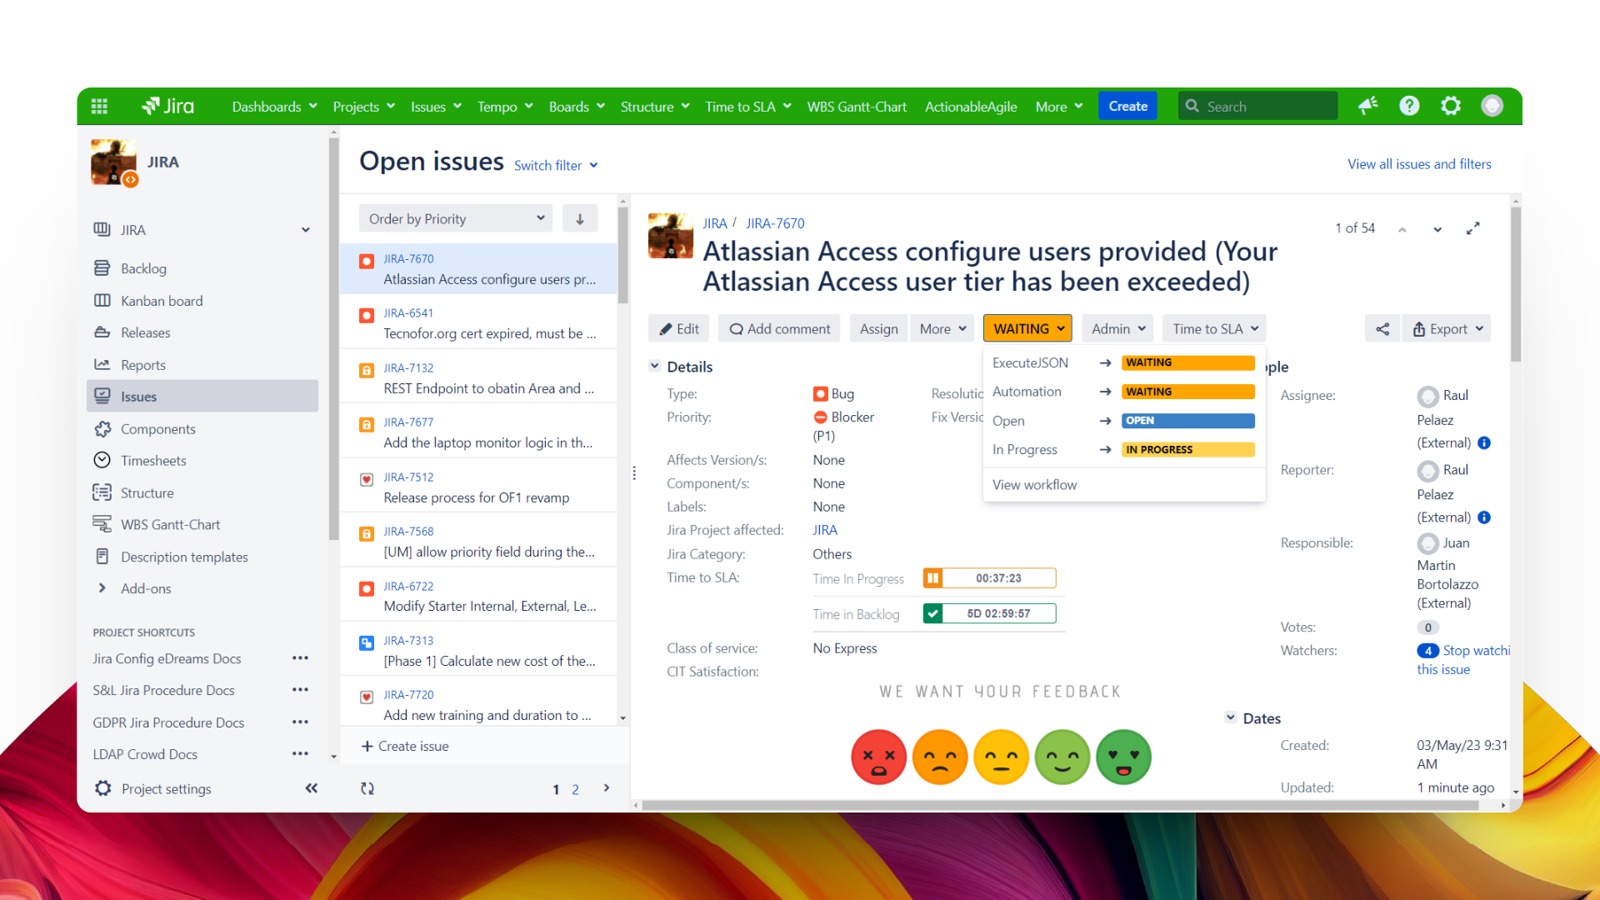This screenshot has width=1600, height=900.
Task: Choose ExecuteJSON transition
Action: click(1124, 363)
